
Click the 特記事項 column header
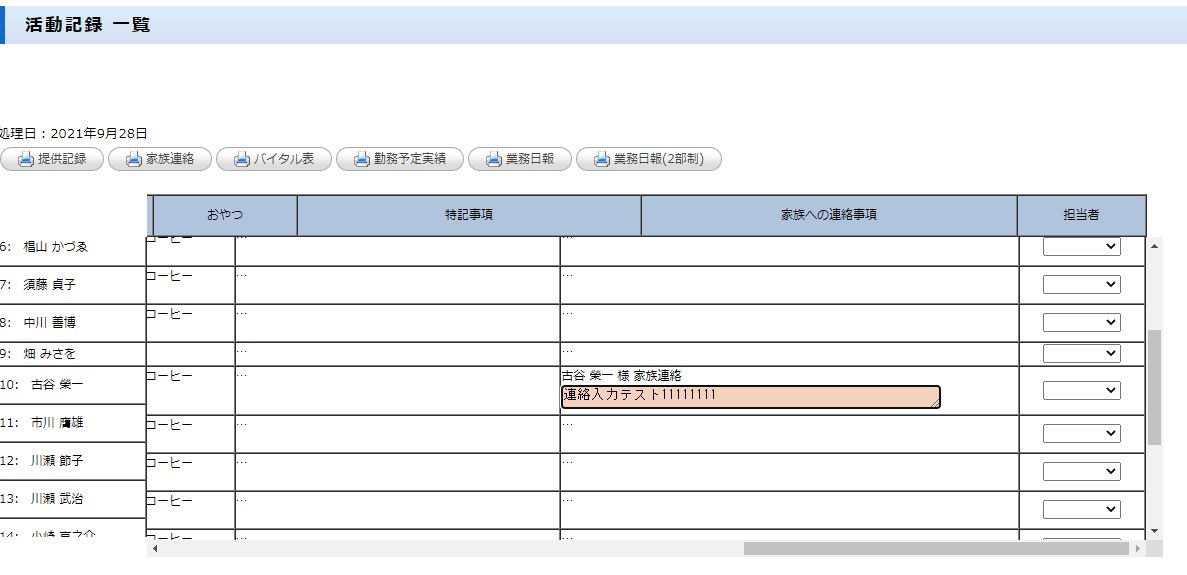click(x=469, y=215)
